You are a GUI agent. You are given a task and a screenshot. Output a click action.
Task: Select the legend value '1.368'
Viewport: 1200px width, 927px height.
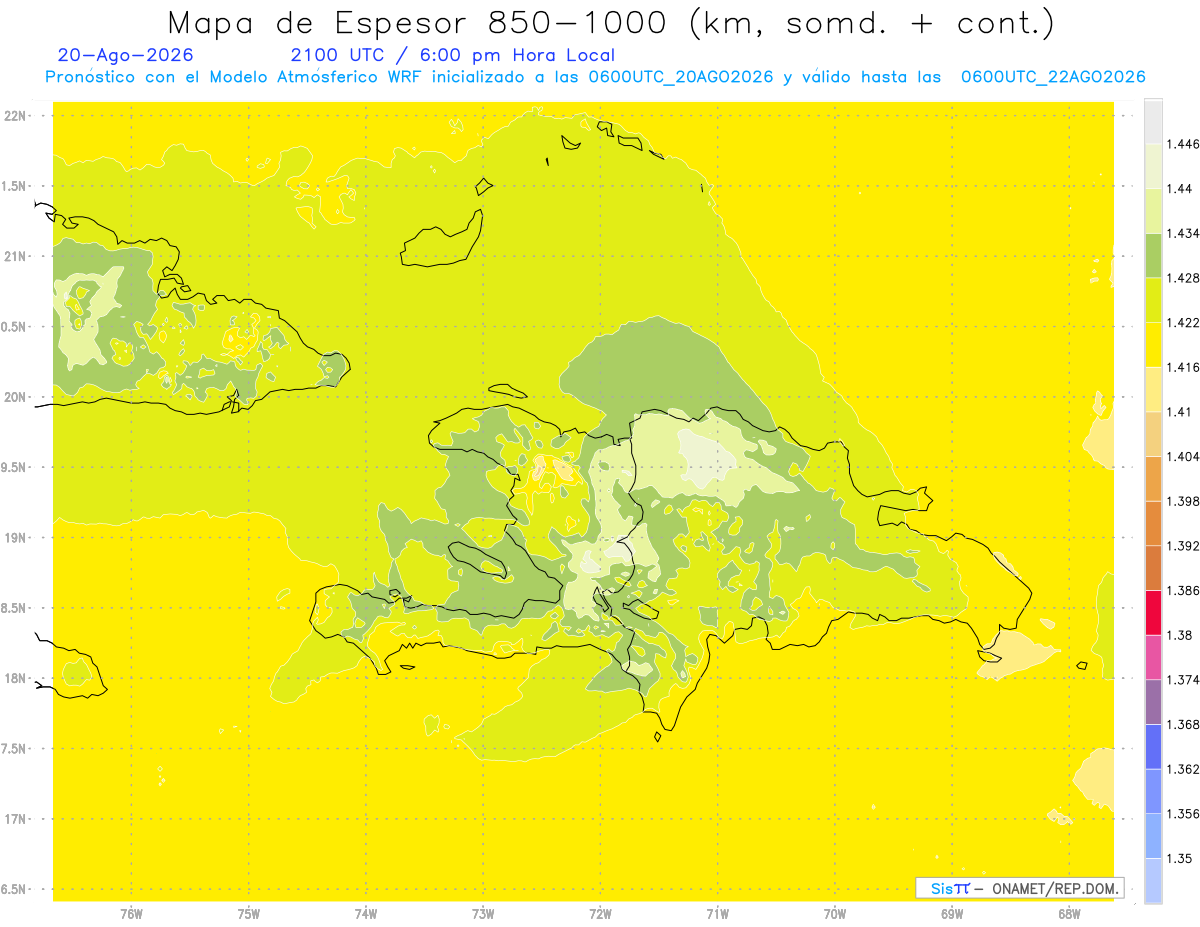click(1182, 725)
